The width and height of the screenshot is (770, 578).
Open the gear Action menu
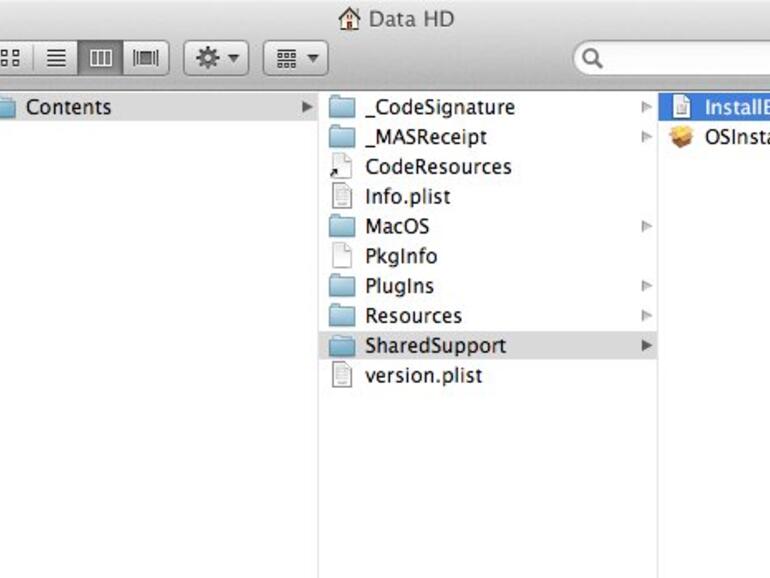(x=216, y=58)
